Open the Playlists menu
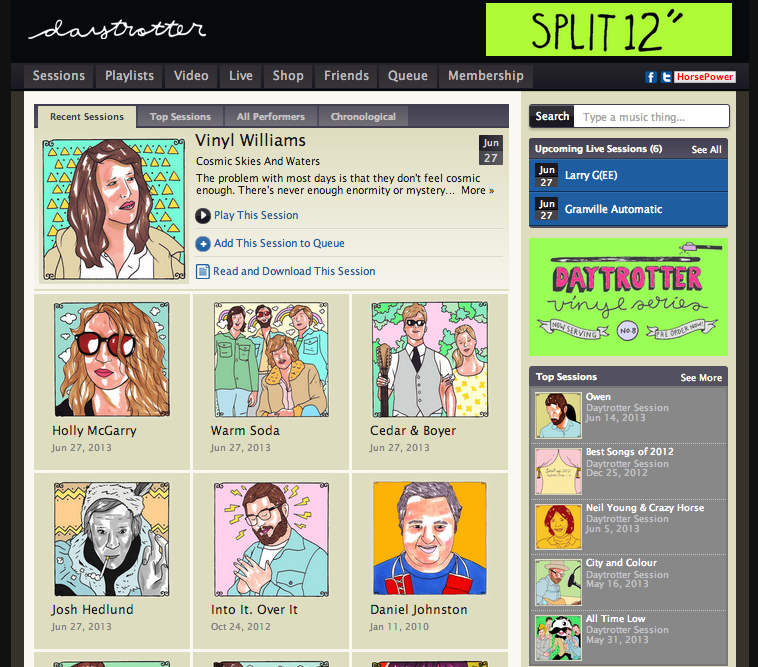Image resolution: width=758 pixels, height=667 pixels. click(129, 76)
